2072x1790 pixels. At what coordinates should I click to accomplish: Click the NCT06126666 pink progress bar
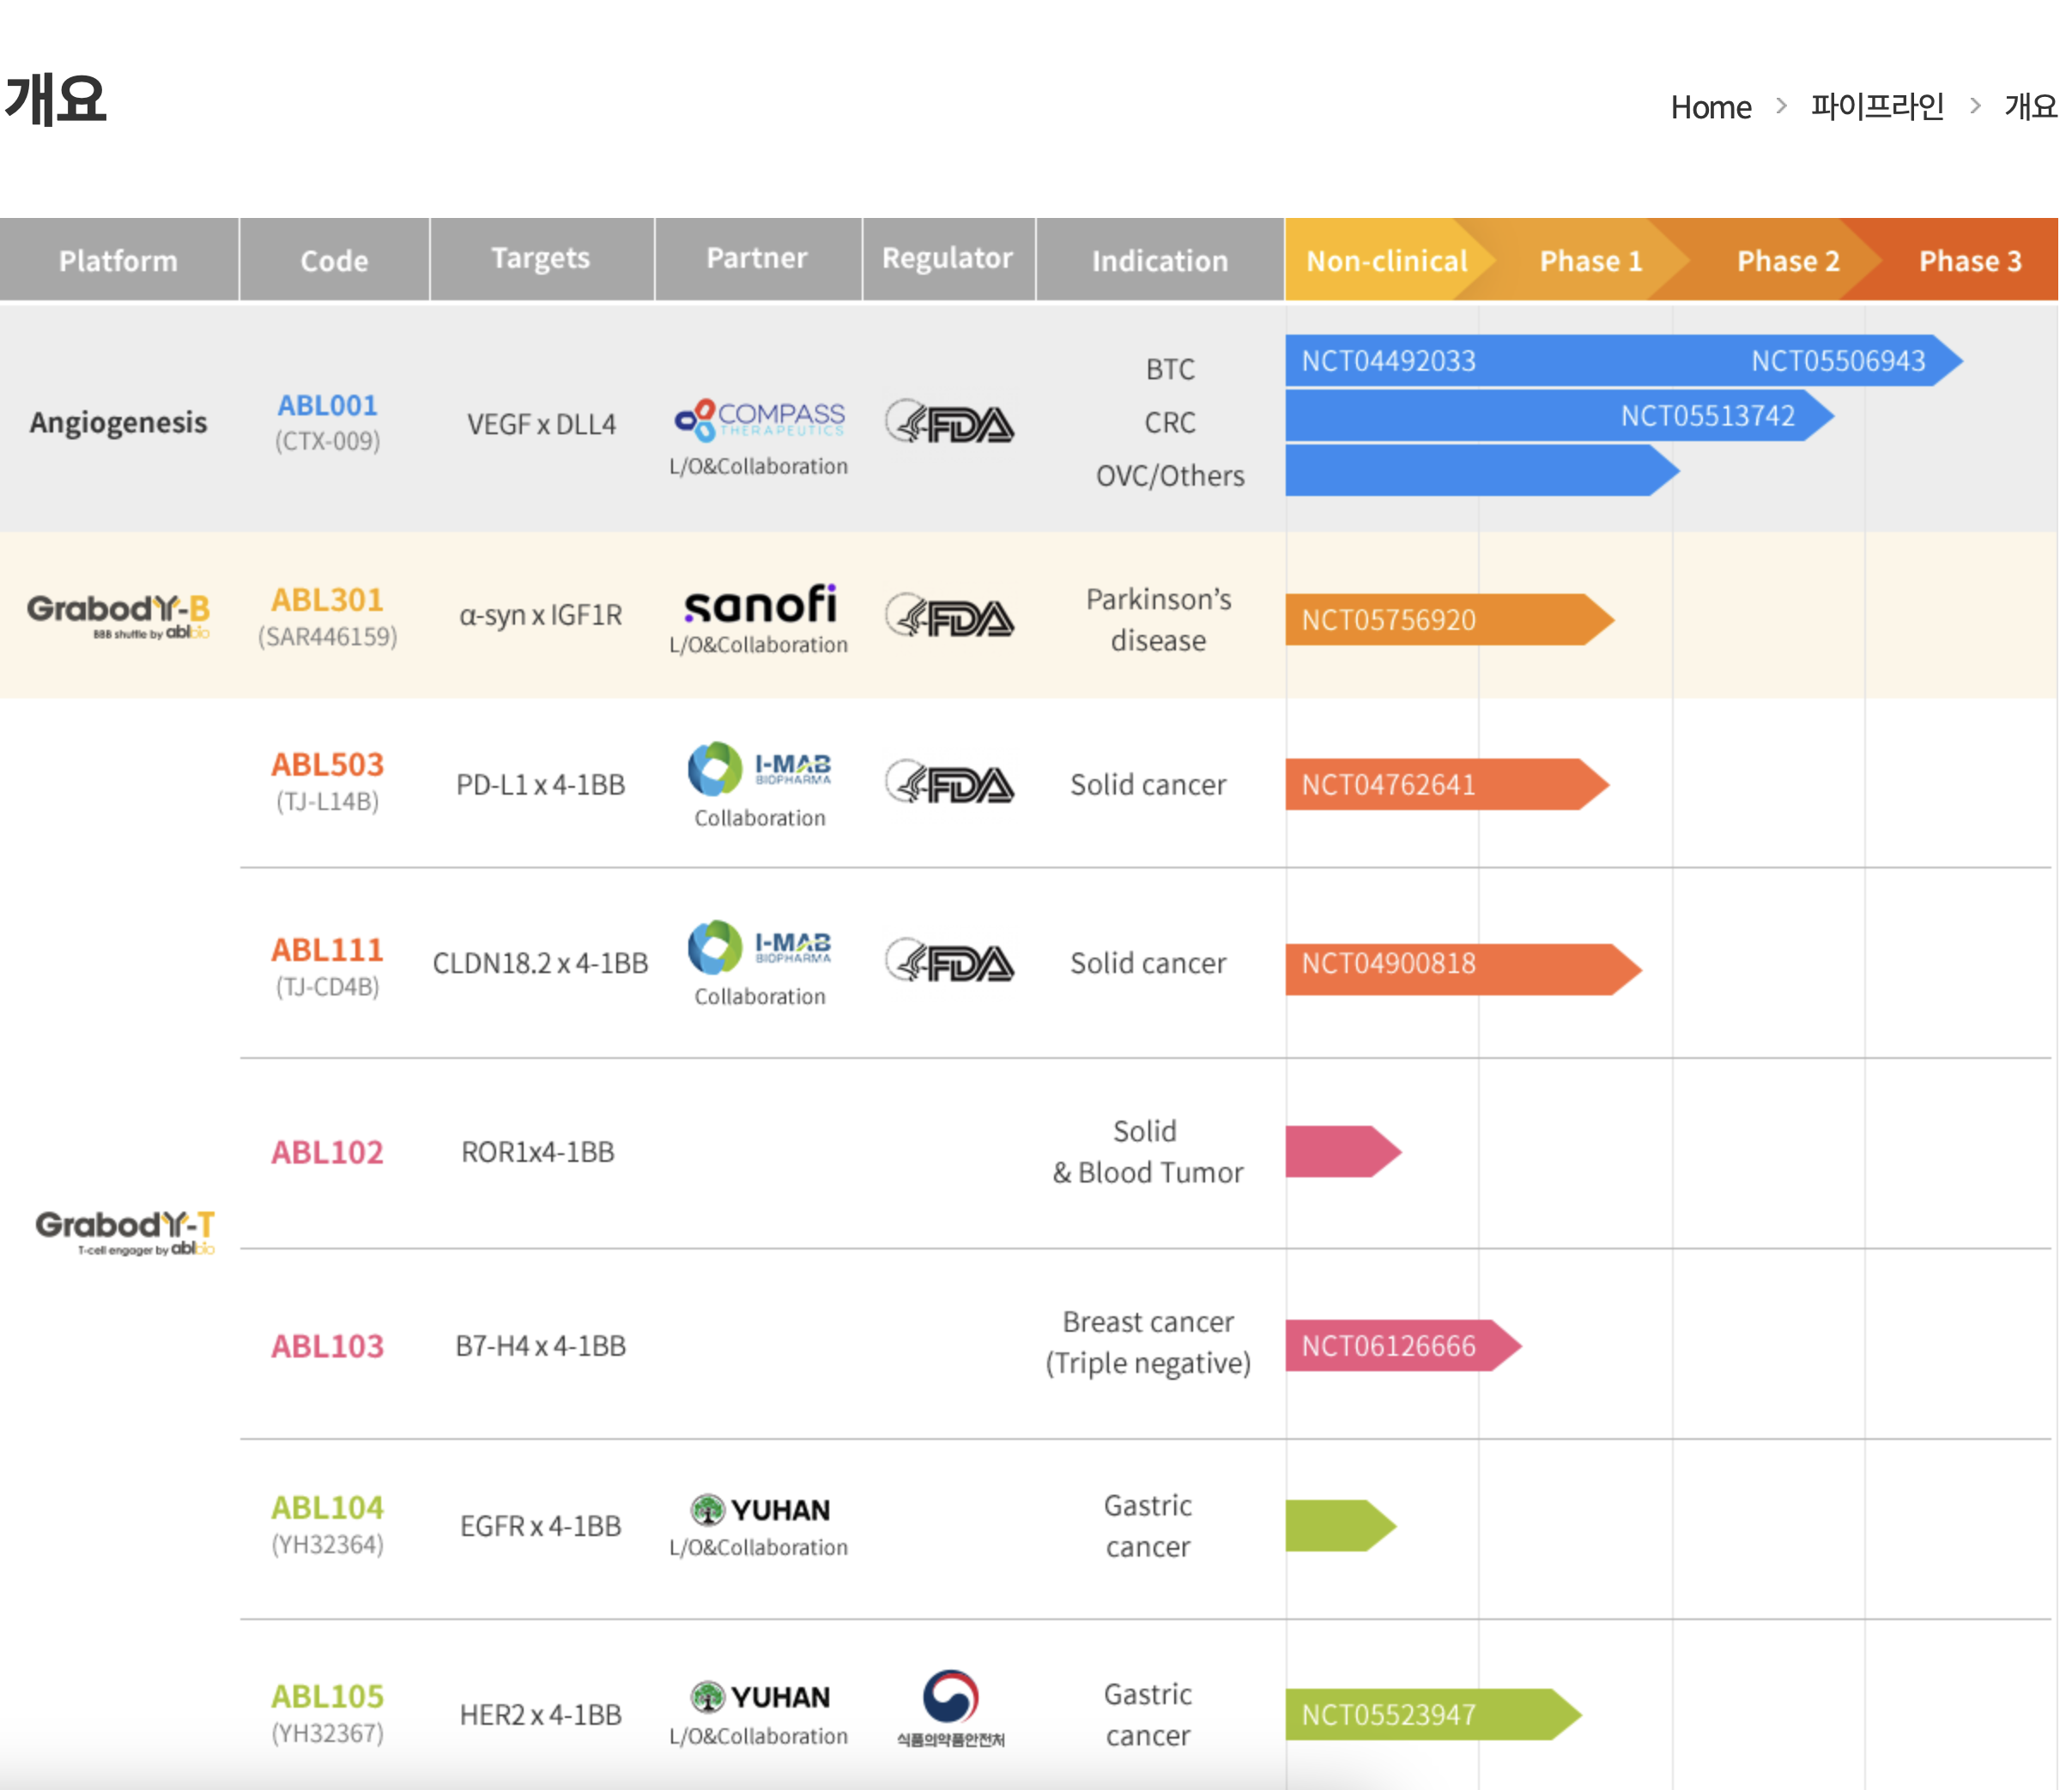pos(1402,1346)
